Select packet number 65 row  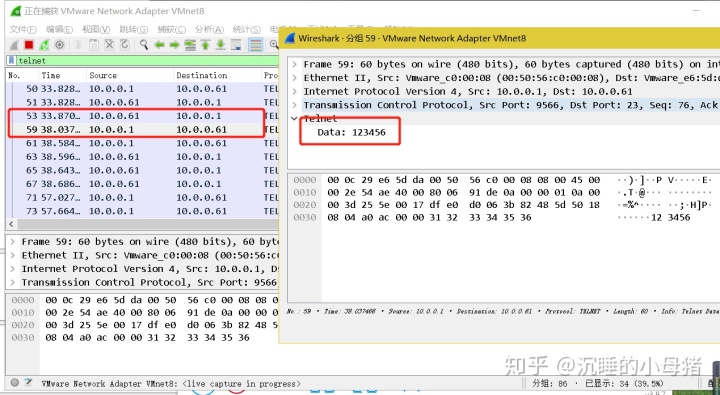coord(143,170)
